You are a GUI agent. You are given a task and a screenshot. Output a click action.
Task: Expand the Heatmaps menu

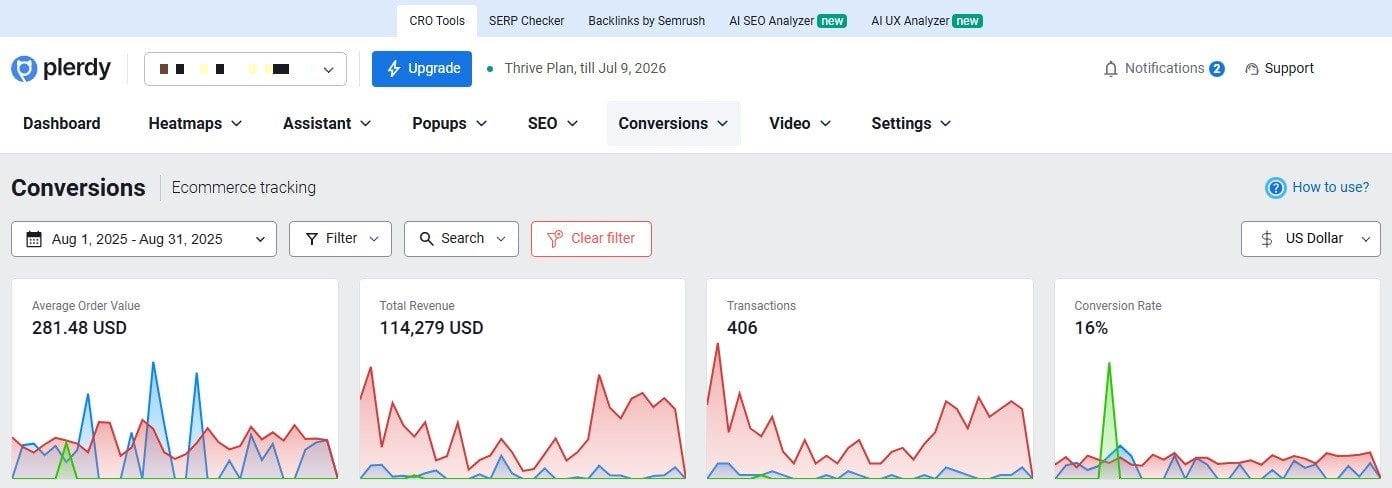[195, 124]
